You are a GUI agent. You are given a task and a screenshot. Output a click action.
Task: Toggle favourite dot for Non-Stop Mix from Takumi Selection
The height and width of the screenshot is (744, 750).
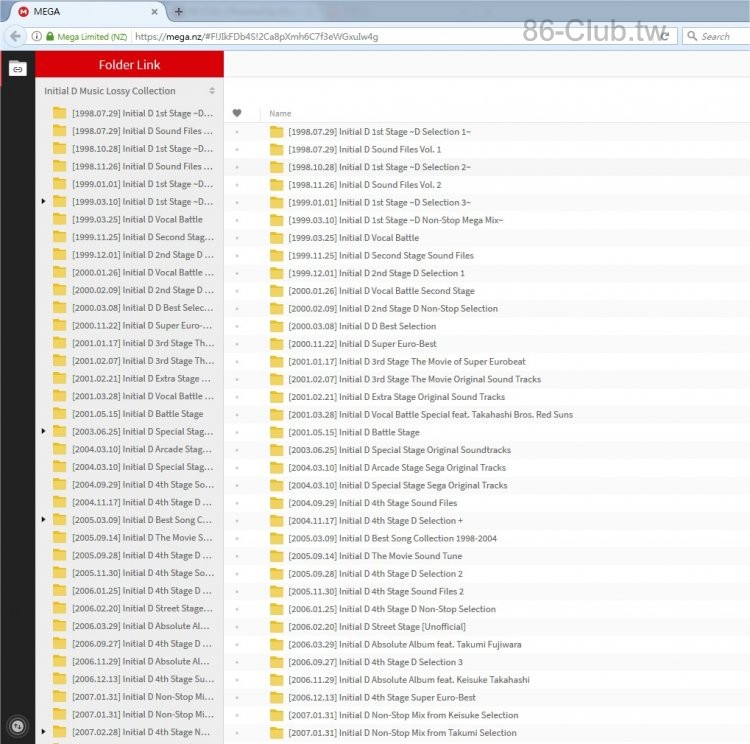point(237,733)
